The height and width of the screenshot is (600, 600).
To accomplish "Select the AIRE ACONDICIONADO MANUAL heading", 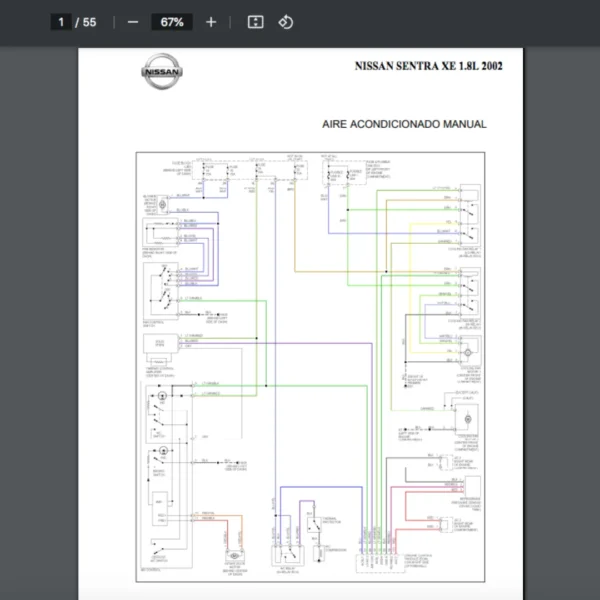I will tap(404, 124).
